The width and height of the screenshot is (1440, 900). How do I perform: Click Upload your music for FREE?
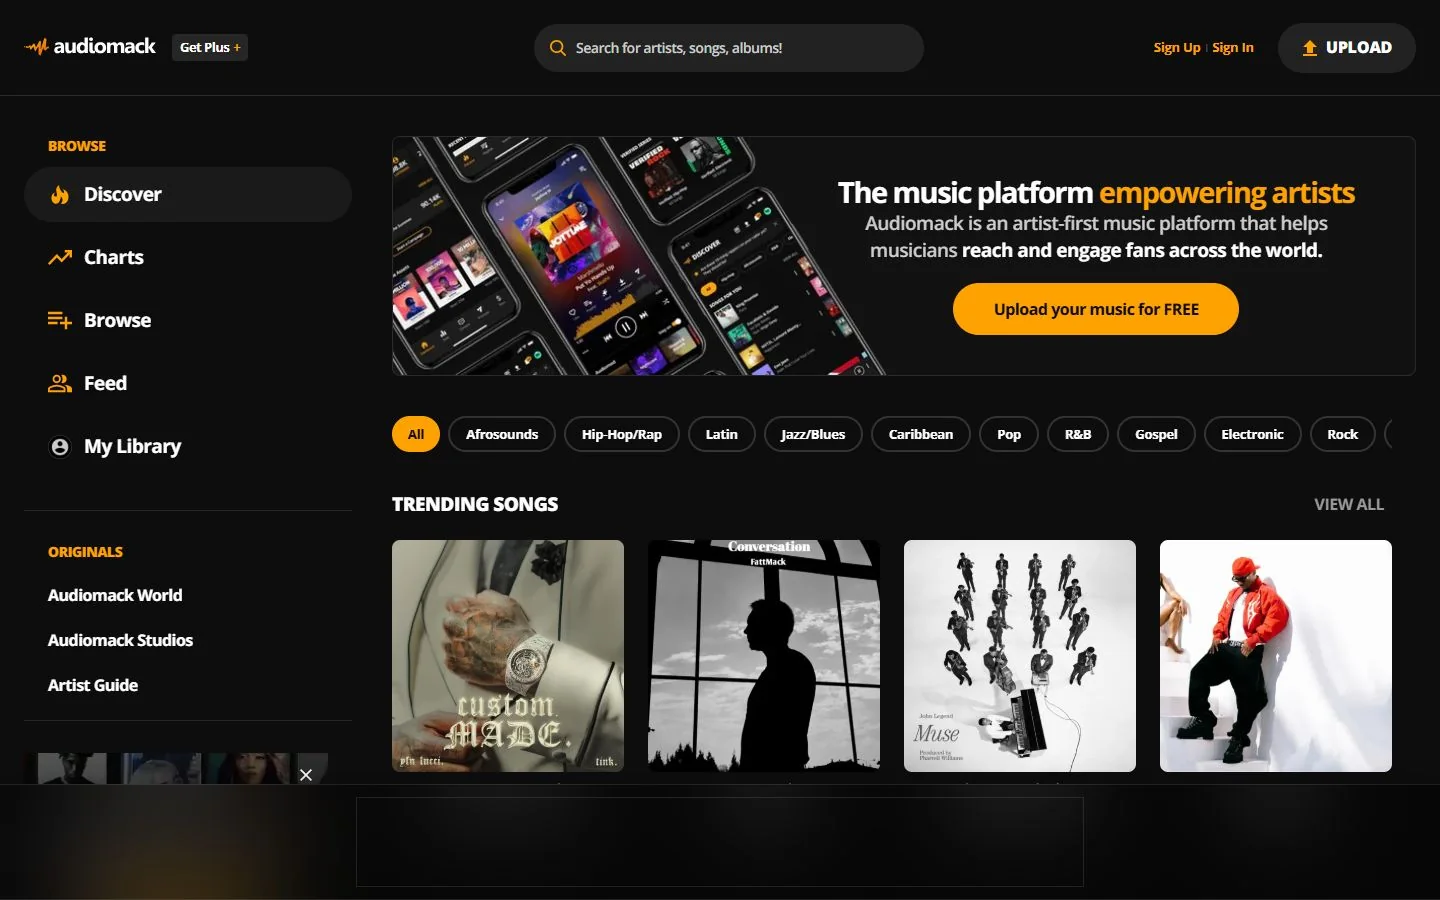[1096, 309]
